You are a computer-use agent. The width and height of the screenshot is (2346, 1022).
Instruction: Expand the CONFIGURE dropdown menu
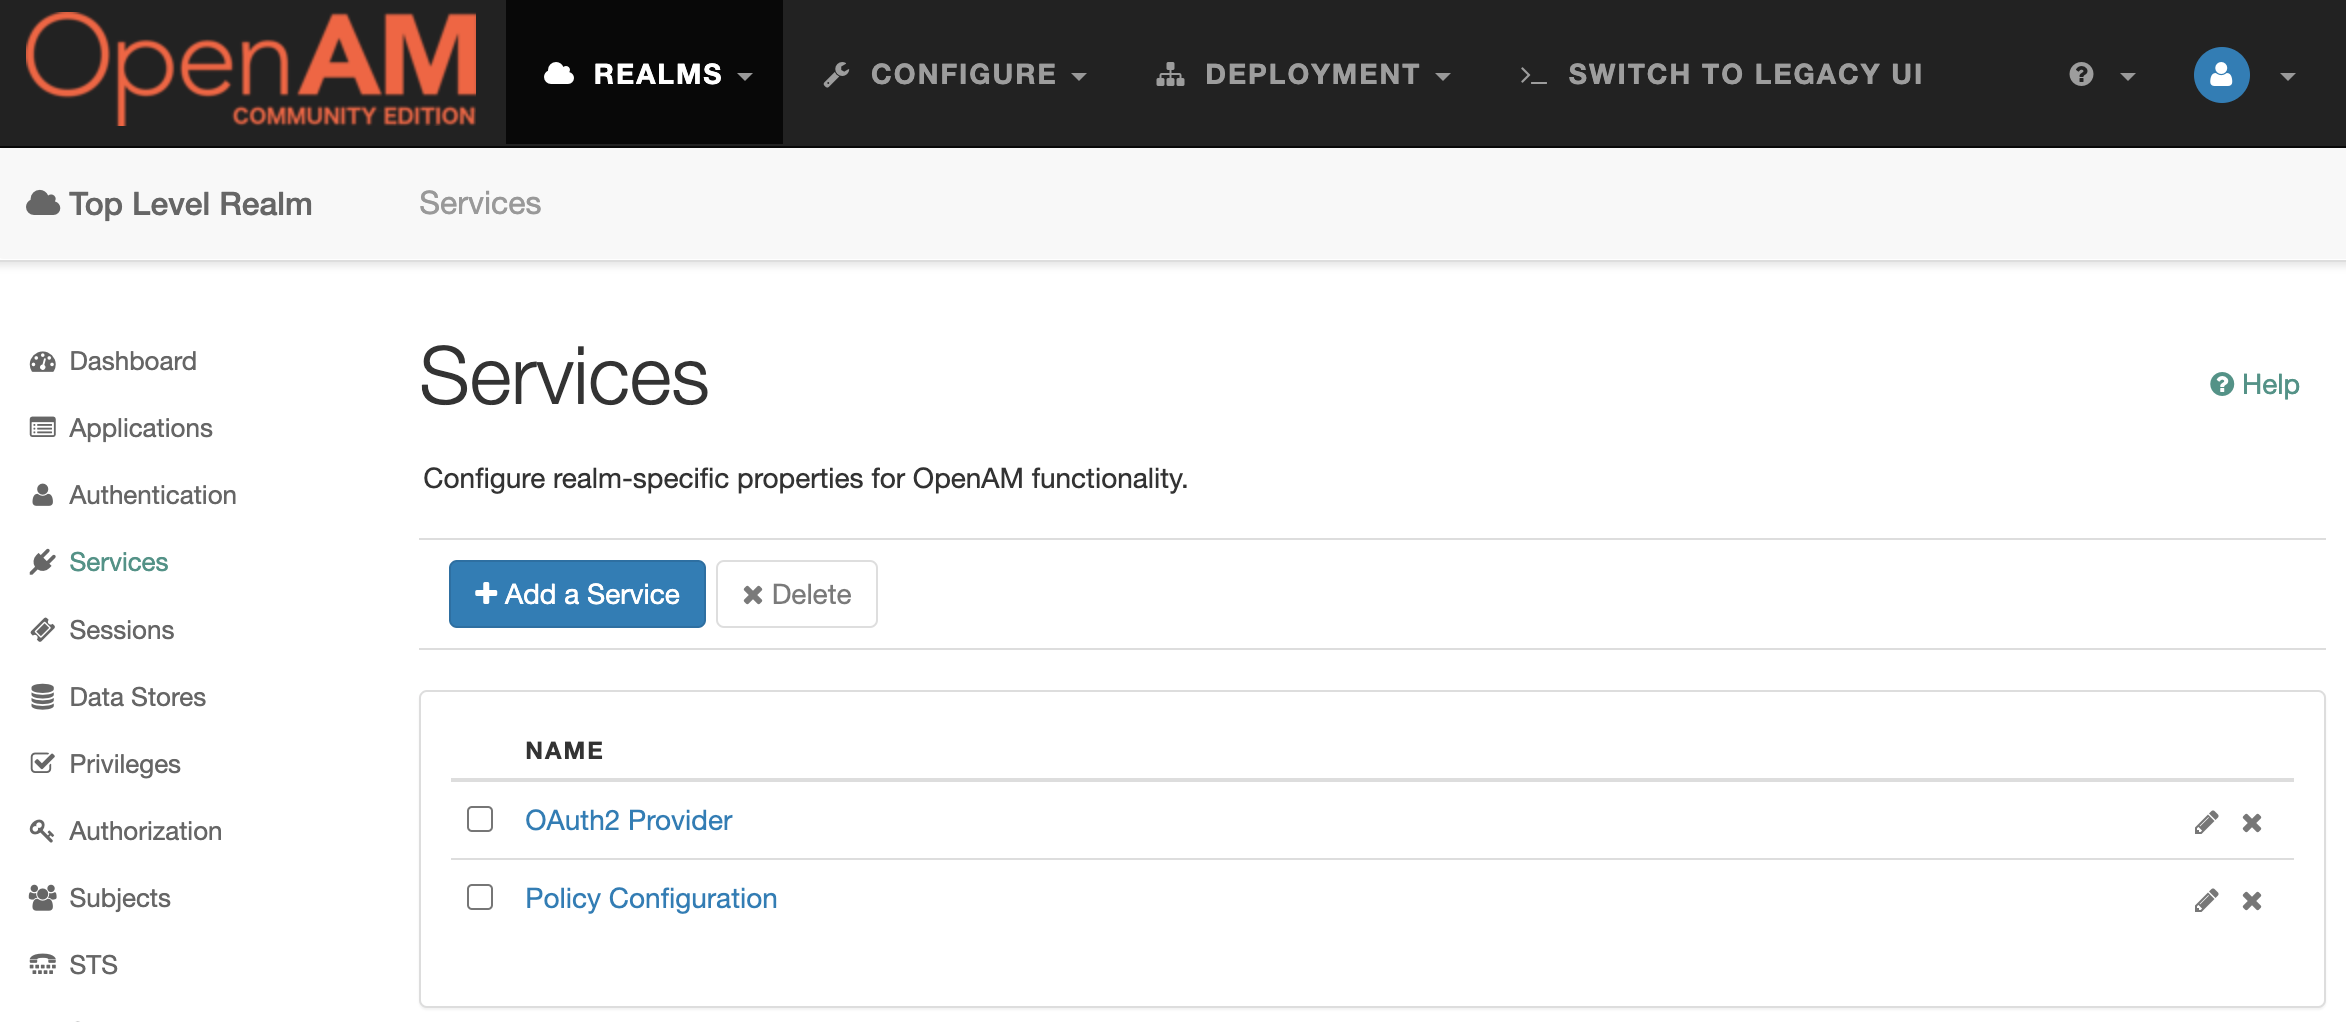[x=954, y=74]
